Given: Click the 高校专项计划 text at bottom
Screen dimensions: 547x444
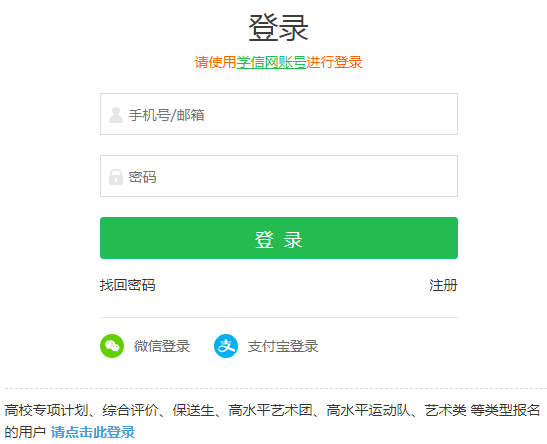Looking at the screenshot, I should point(46,410).
